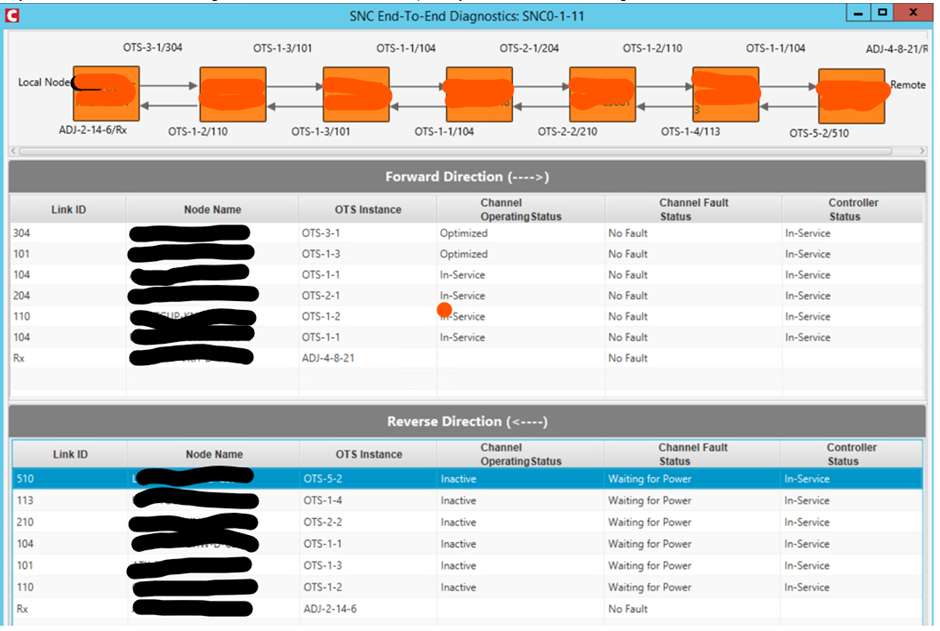Click Channel Operating Status header in Forward table
Image resolution: width=940 pixels, height=631 pixels.
tap(520, 210)
